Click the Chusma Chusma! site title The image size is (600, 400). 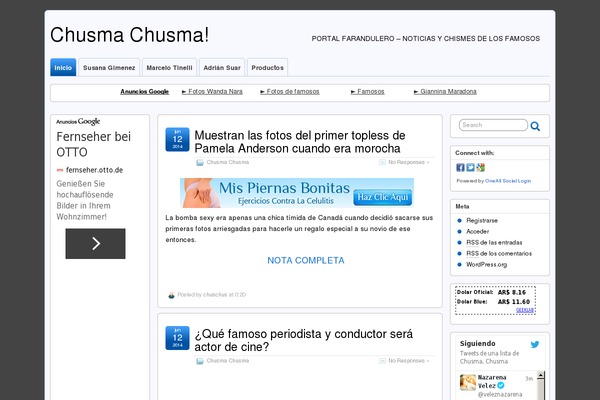click(x=130, y=35)
